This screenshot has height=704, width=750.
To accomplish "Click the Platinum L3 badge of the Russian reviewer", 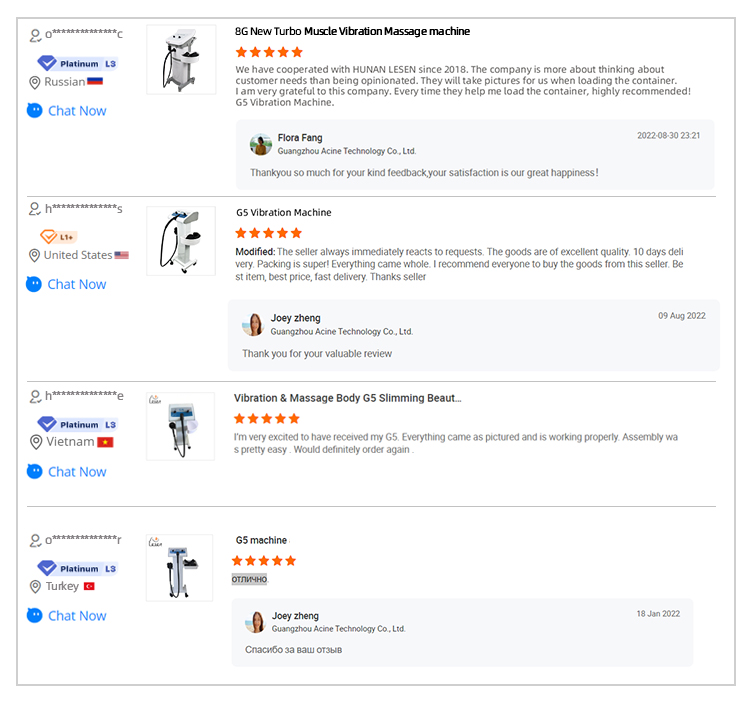I will pyautogui.click(x=78, y=63).
